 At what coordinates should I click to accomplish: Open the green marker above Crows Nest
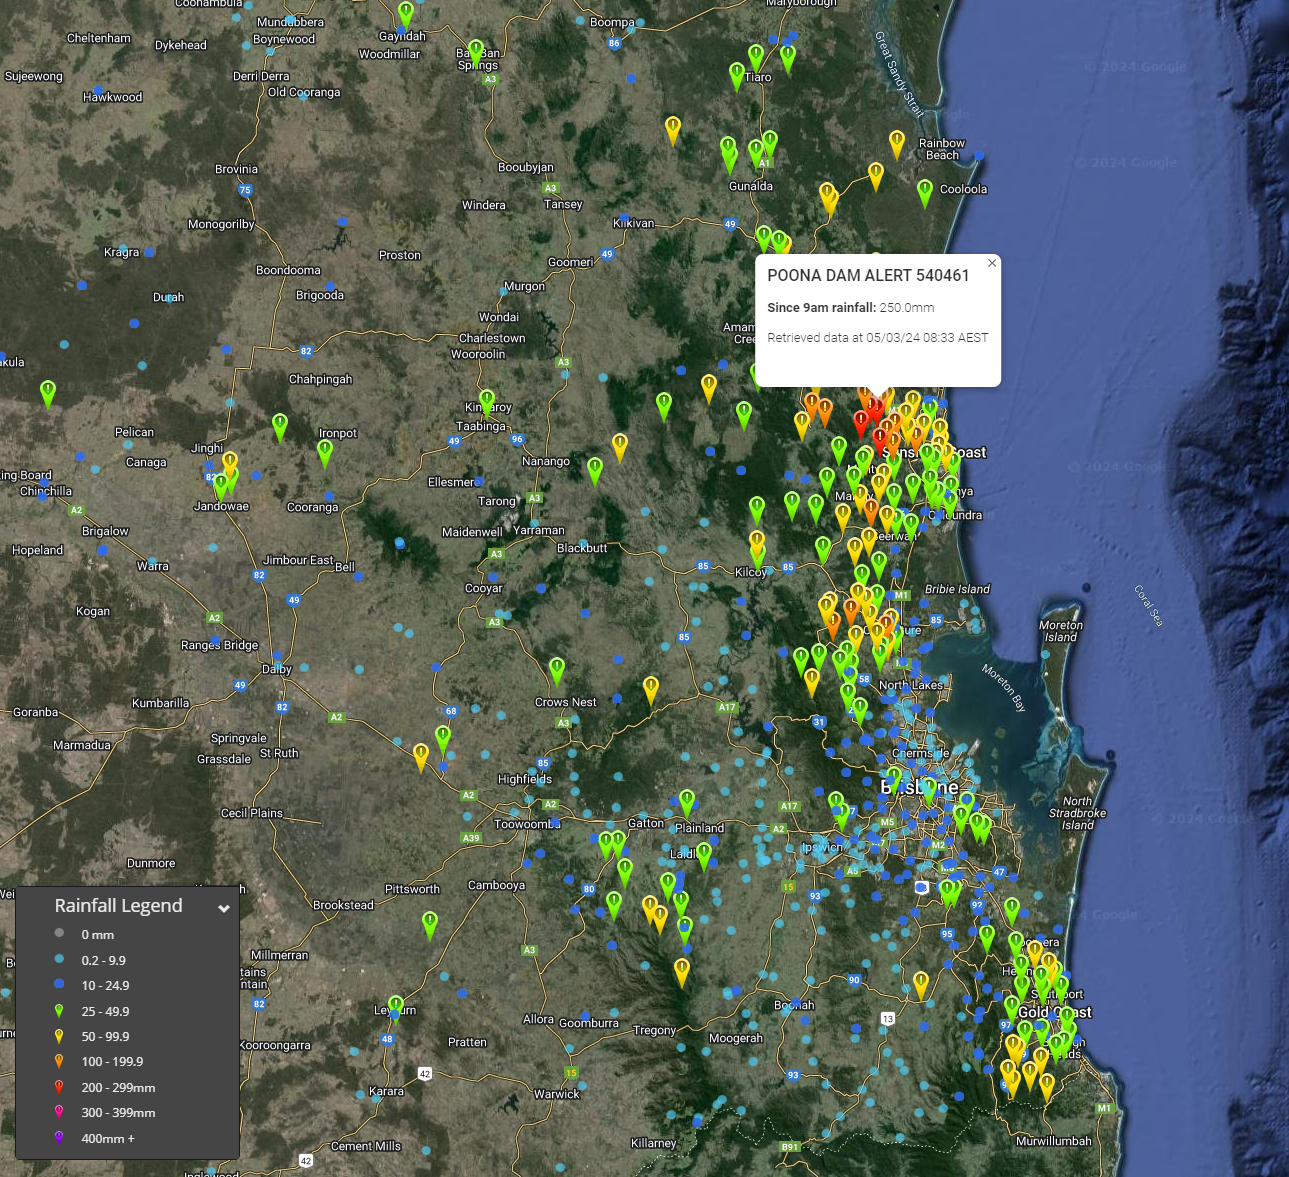[x=557, y=671]
